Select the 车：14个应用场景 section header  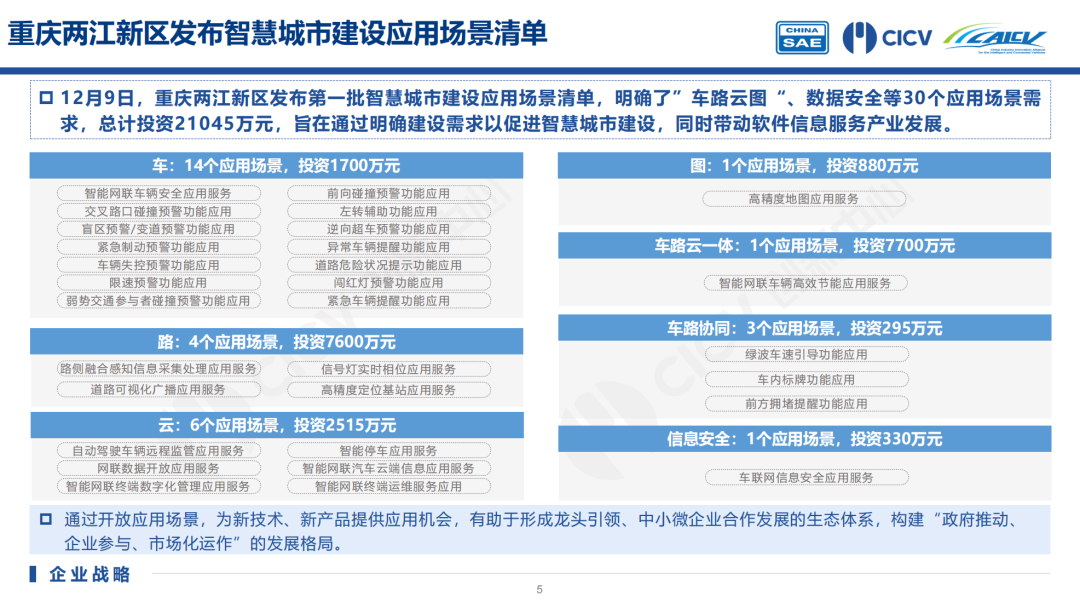tap(276, 166)
